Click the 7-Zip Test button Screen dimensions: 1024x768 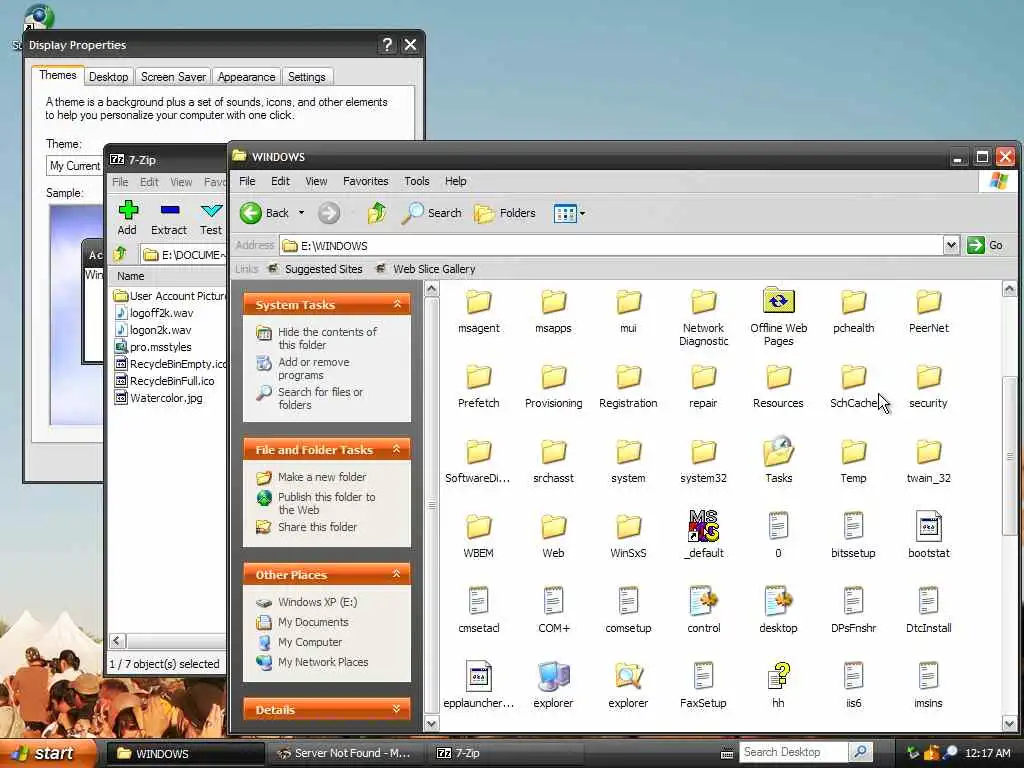tap(211, 218)
